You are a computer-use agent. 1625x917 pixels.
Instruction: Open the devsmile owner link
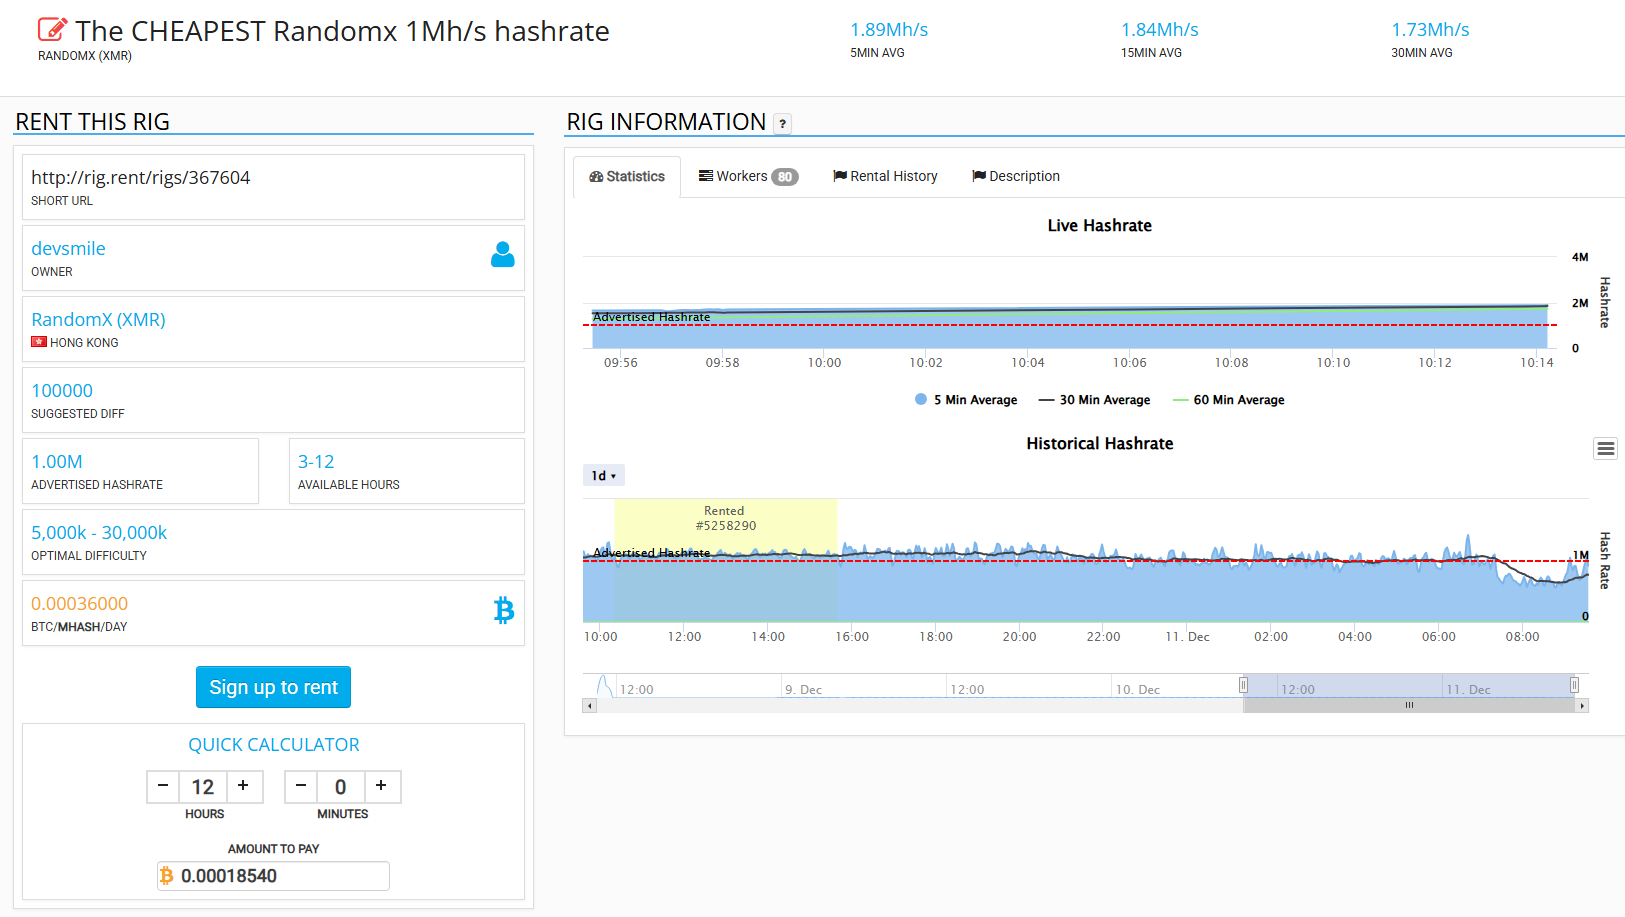click(68, 248)
